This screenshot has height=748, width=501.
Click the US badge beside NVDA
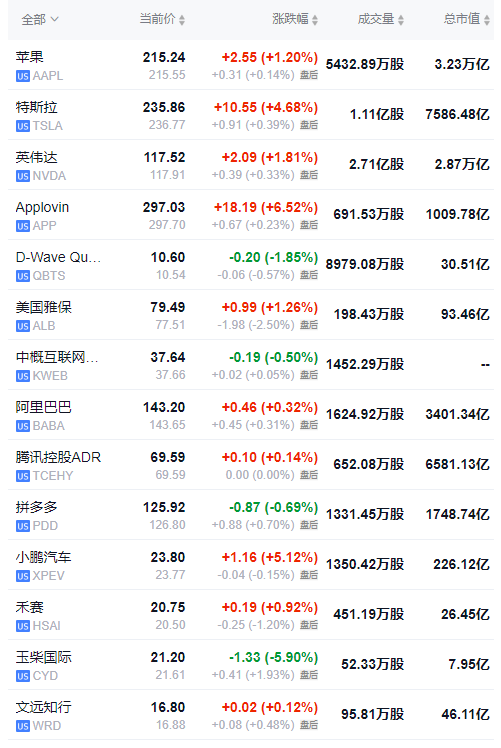pos(22,176)
